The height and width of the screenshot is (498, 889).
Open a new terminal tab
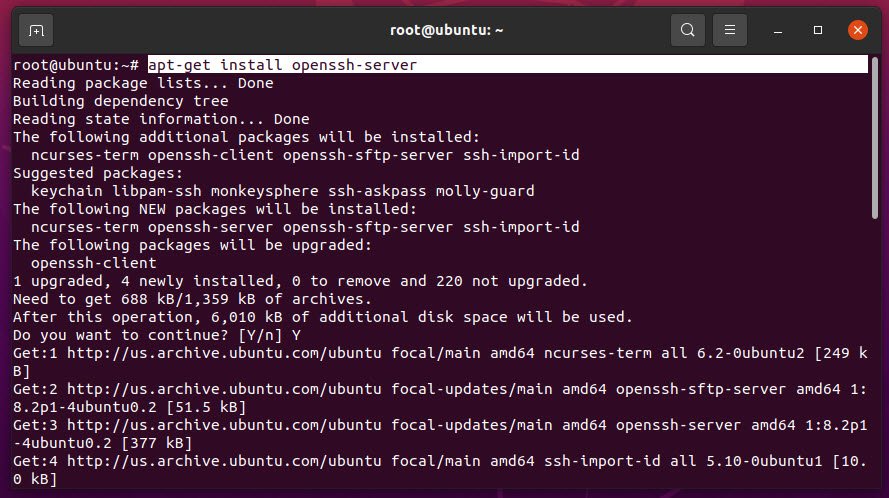tap(36, 30)
